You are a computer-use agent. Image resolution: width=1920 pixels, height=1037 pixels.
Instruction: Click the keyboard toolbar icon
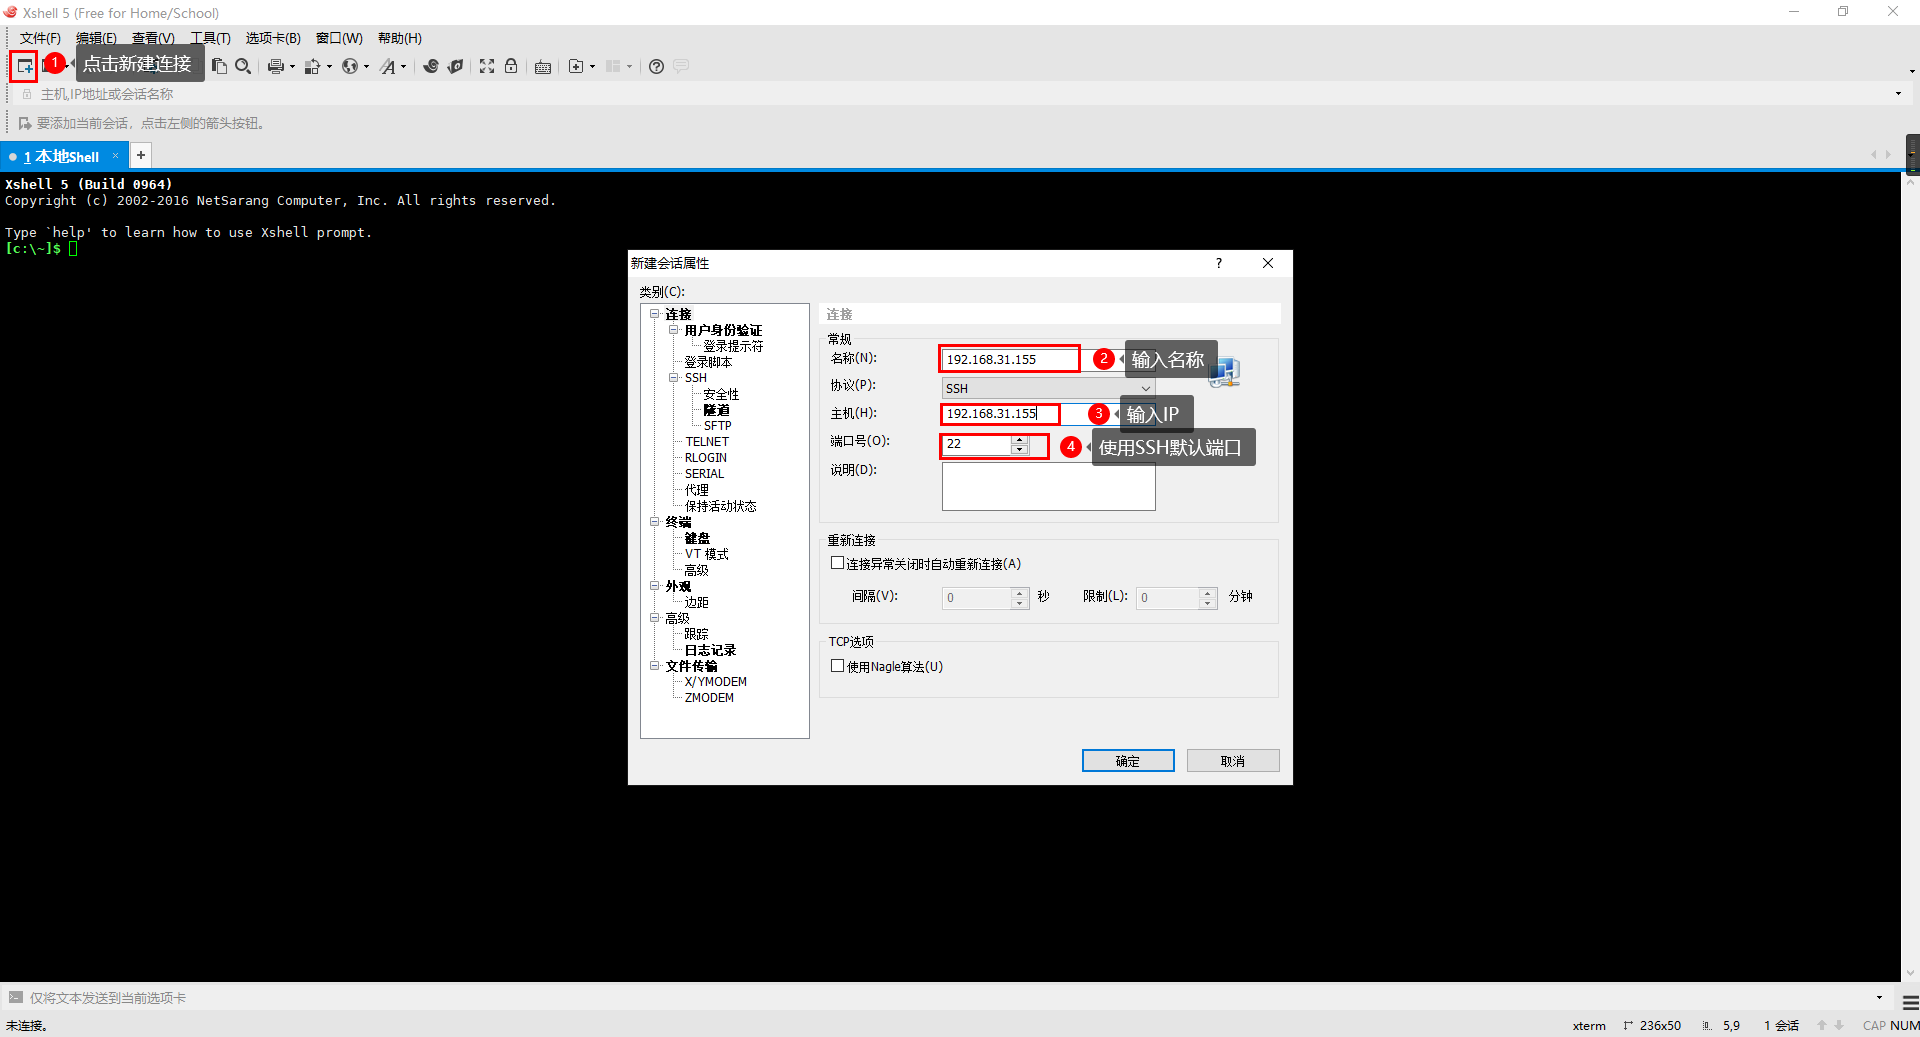point(543,67)
